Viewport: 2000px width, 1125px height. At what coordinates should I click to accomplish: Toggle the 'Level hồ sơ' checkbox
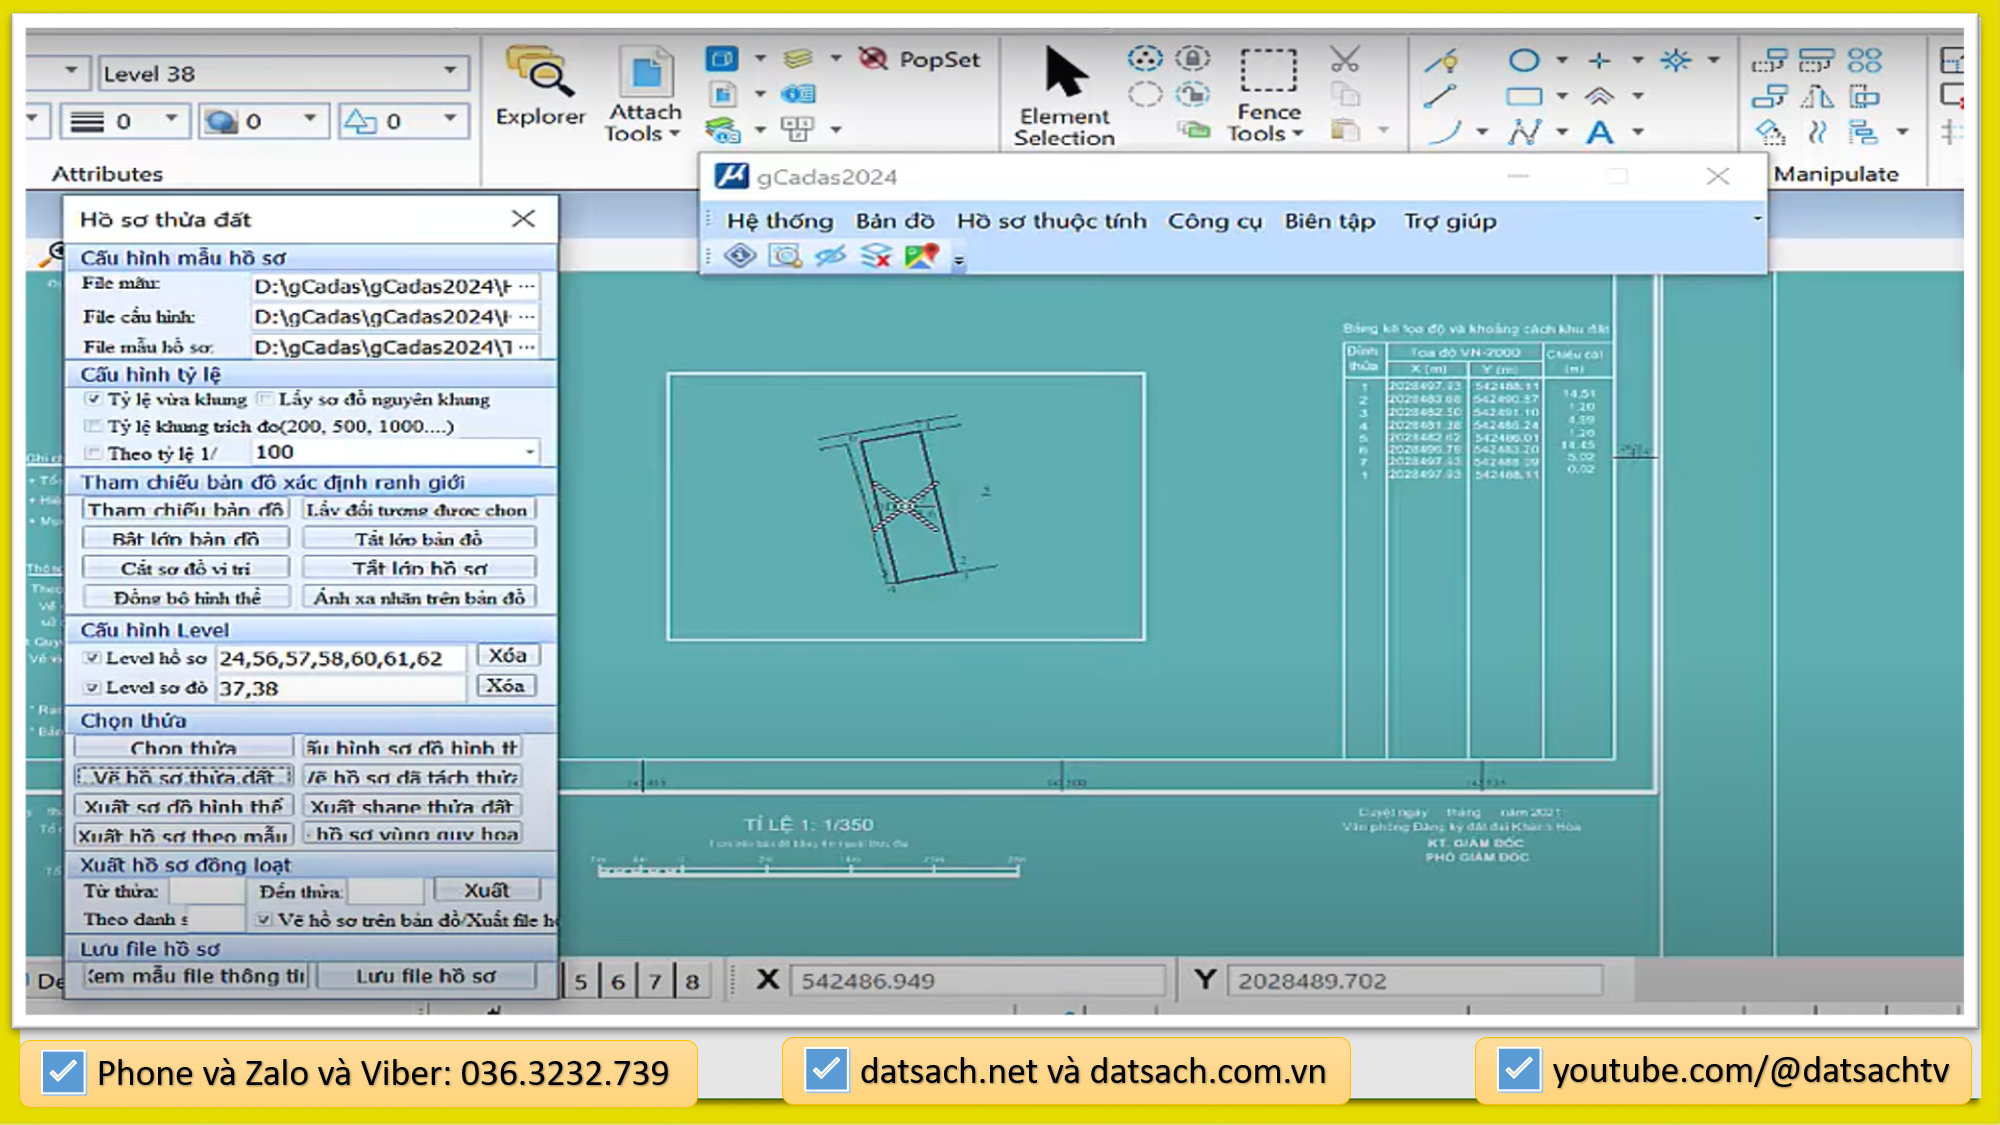(x=93, y=658)
